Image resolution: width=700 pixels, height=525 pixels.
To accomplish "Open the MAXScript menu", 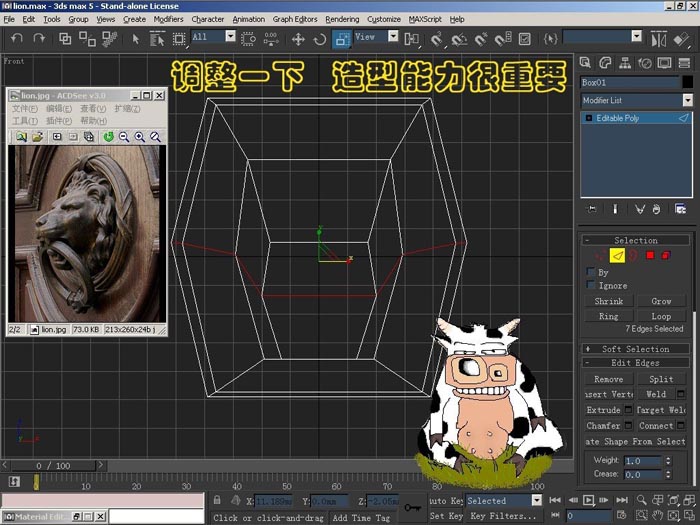I will pyautogui.click(x=425, y=19).
